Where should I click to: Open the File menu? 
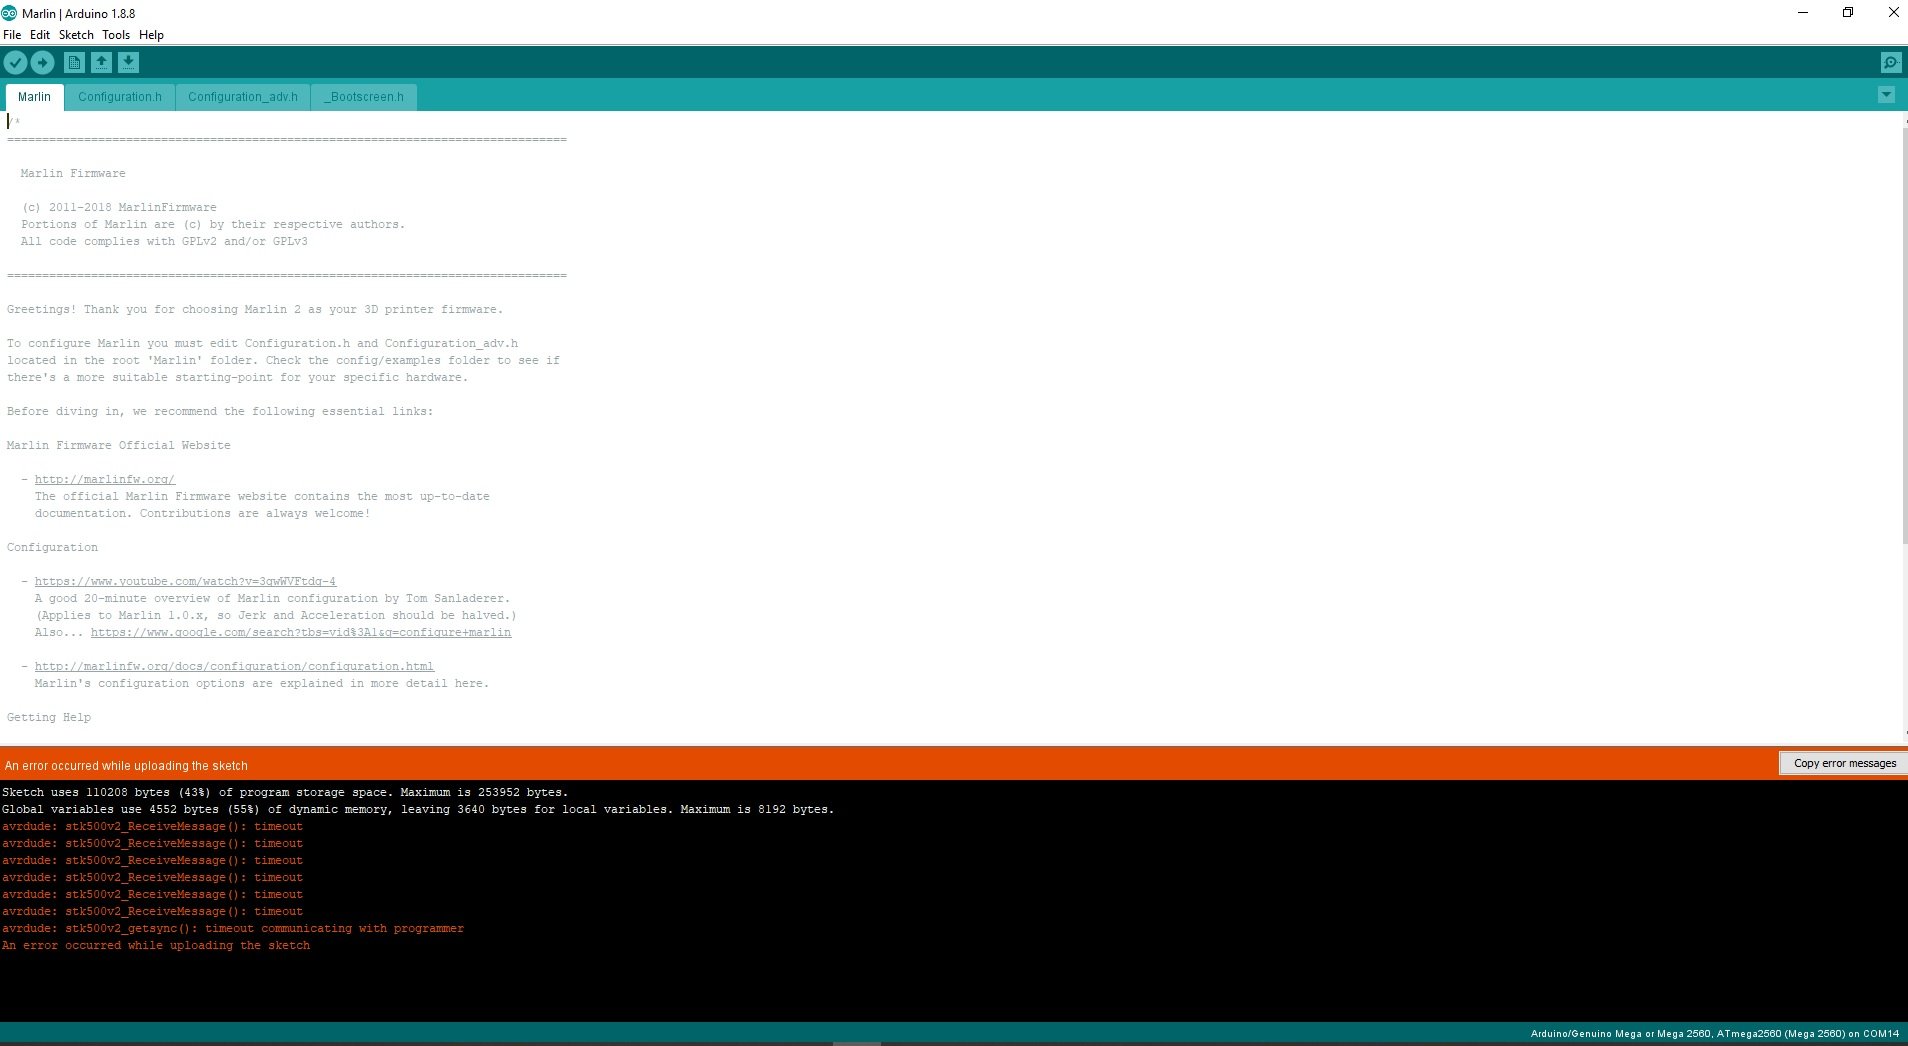12,35
